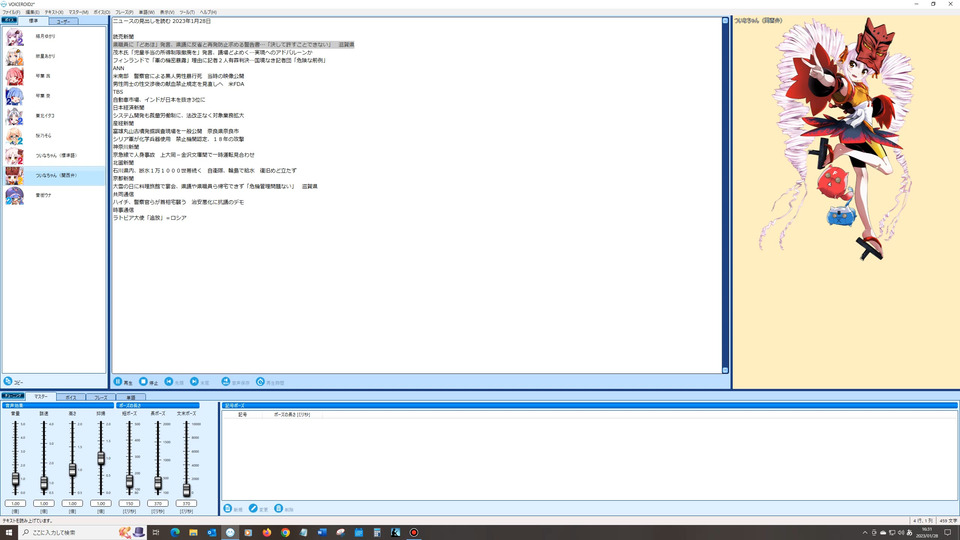Screen dimensions: 960x540
Task: Click the Windows Start button
Action: (9, 532)
